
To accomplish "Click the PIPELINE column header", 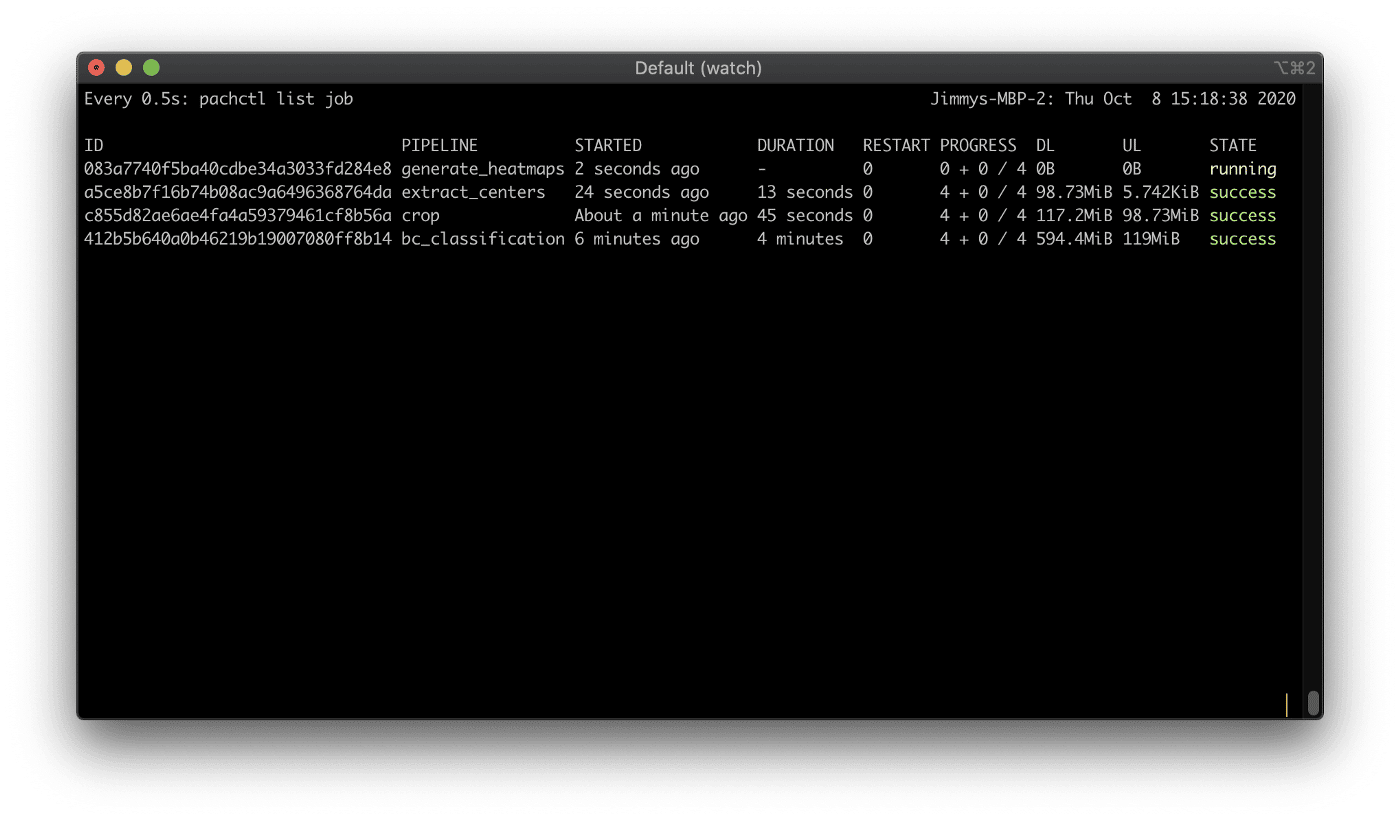I will tap(440, 146).
